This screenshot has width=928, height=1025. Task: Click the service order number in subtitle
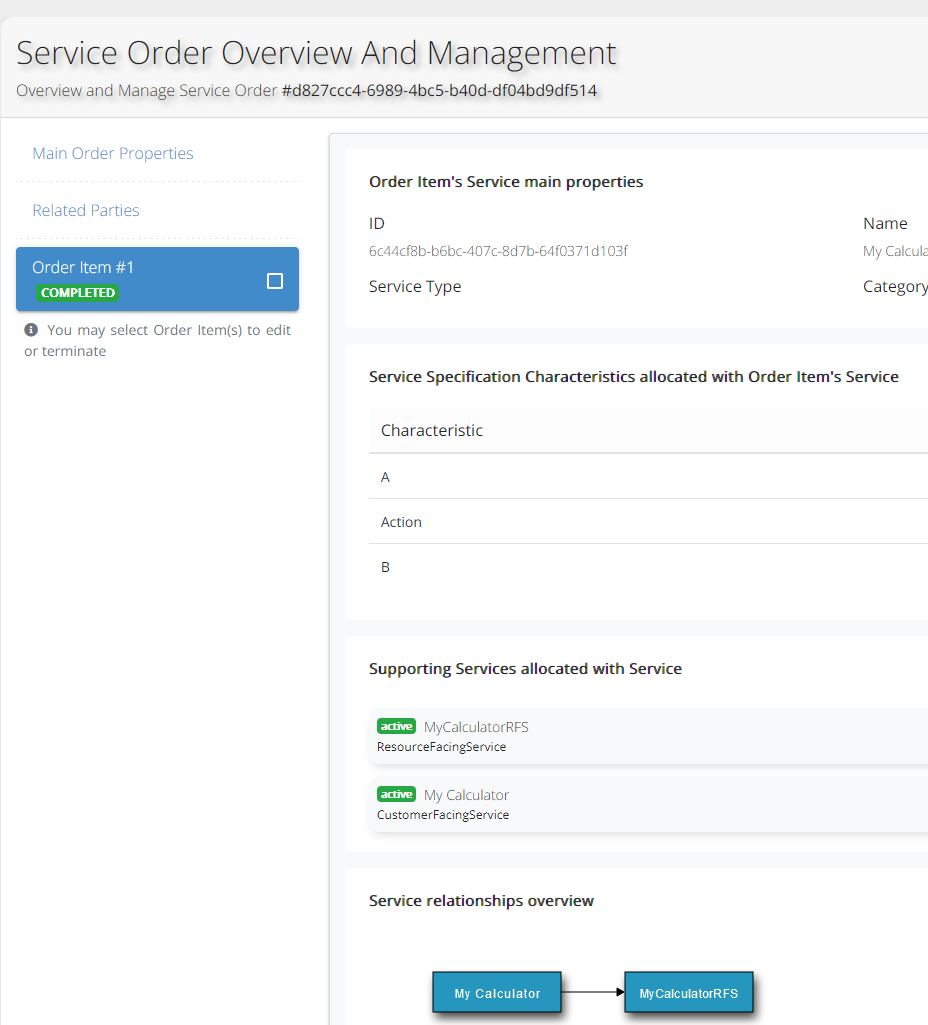(x=439, y=90)
